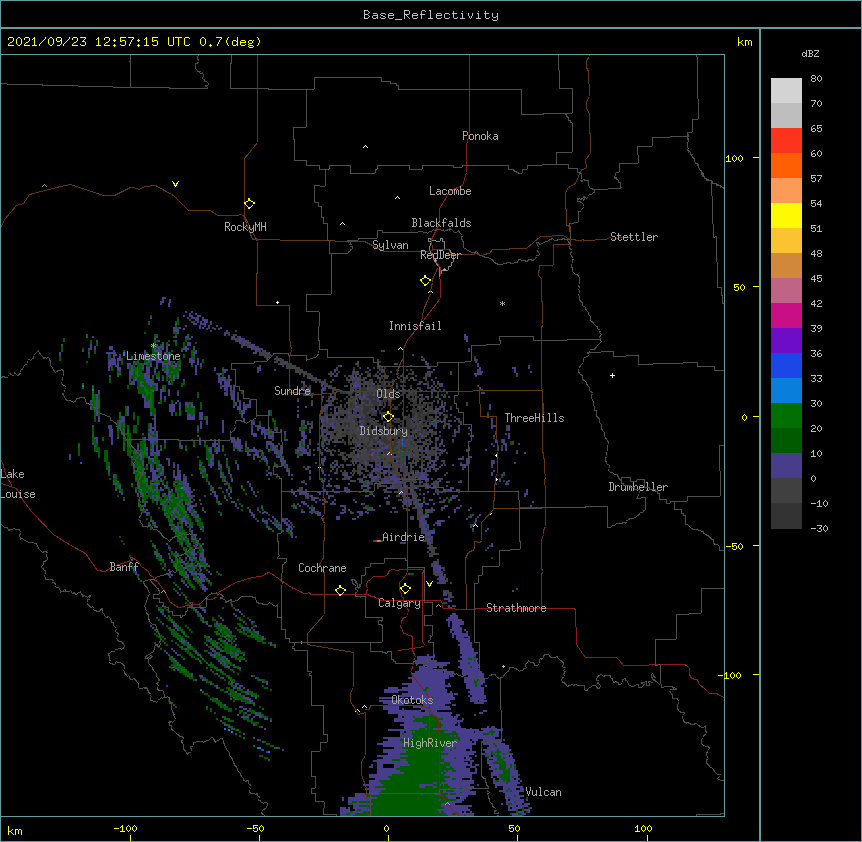
Task: Click the slate purple 0–10 dBZ legend swatch
Action: click(x=786, y=466)
